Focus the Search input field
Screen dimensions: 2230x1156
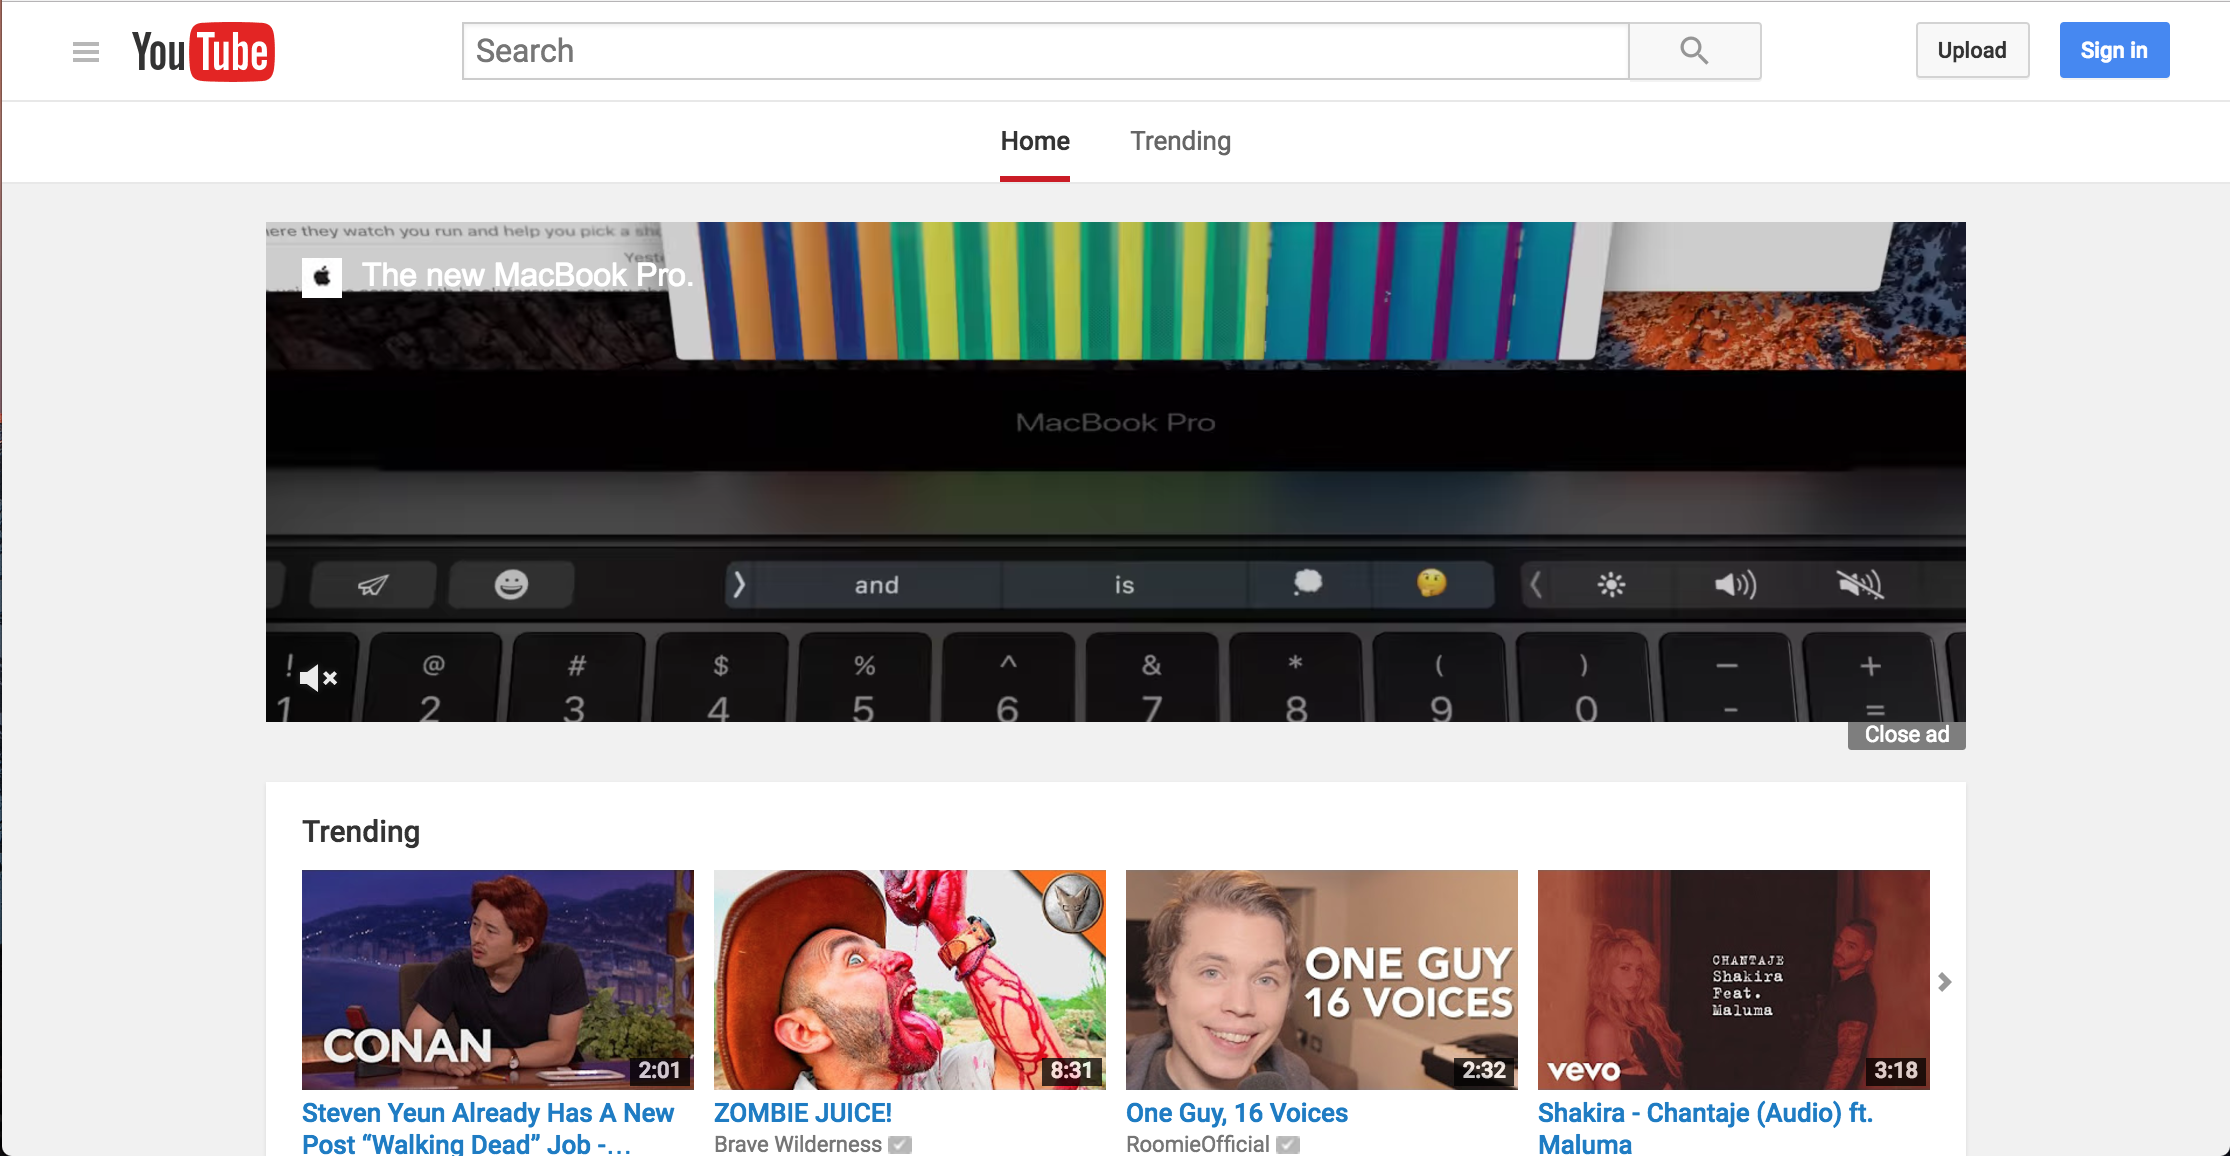(x=1046, y=51)
